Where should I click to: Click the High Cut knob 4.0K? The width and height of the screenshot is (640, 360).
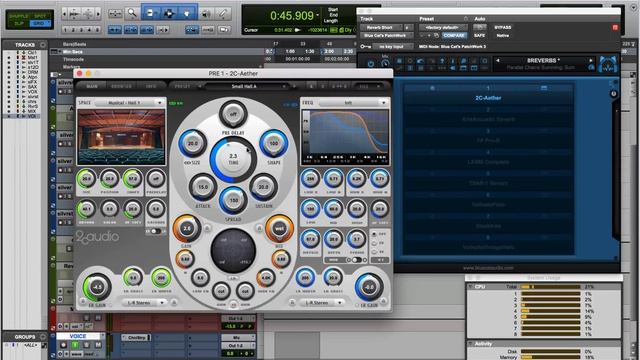point(266,278)
